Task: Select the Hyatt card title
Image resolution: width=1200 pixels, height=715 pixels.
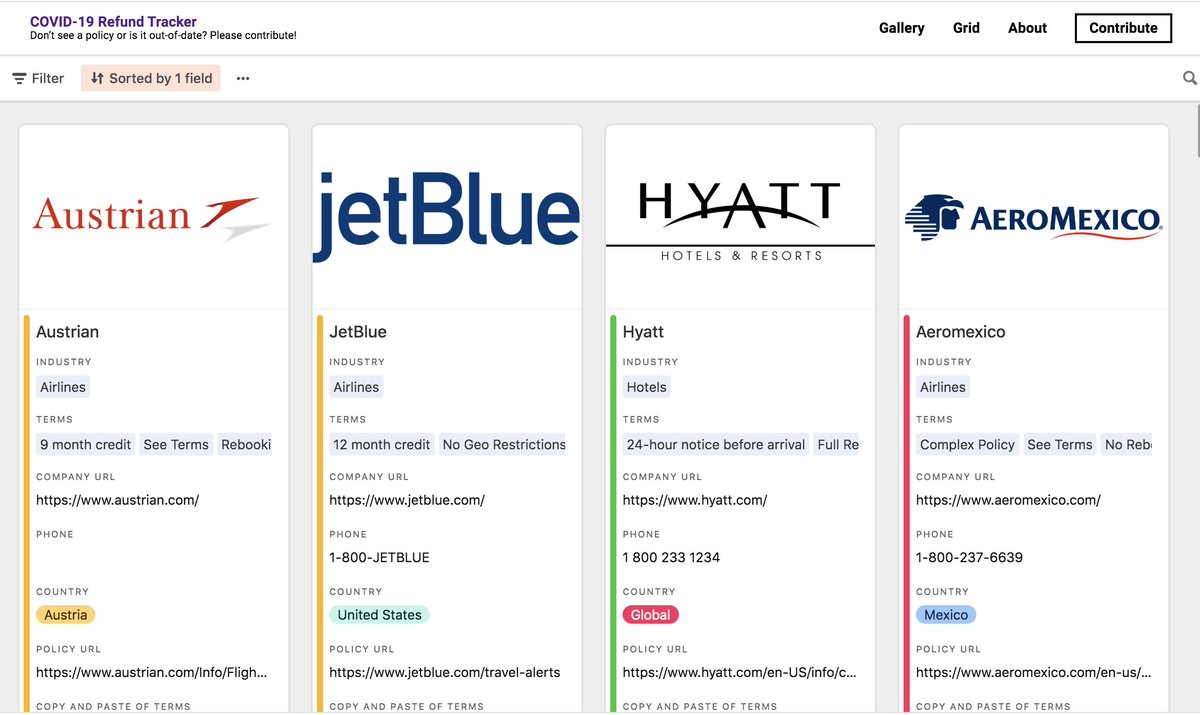Action: click(x=643, y=332)
